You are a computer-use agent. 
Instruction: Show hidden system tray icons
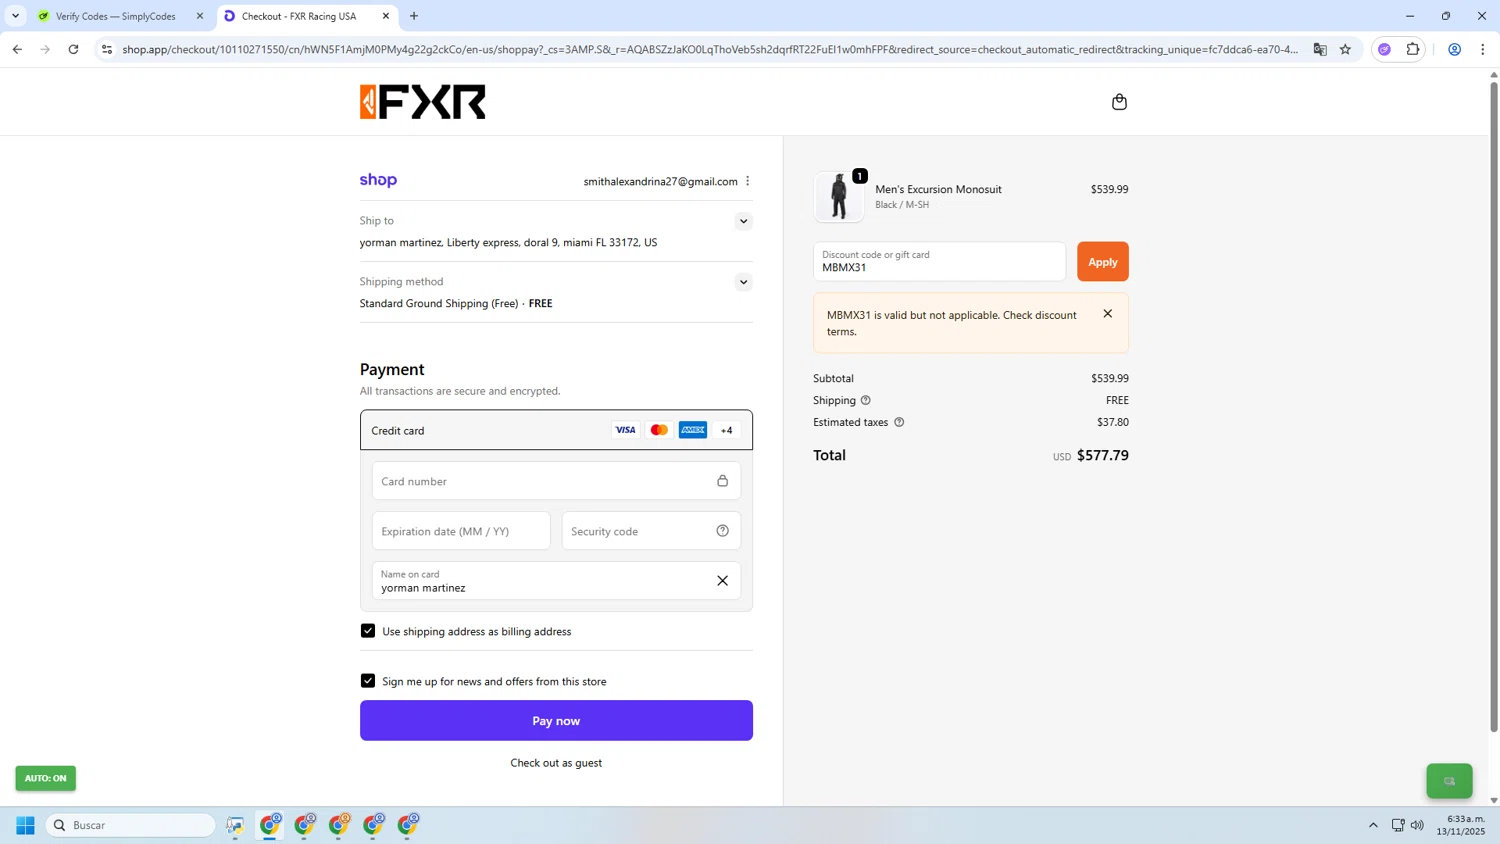[x=1373, y=825]
